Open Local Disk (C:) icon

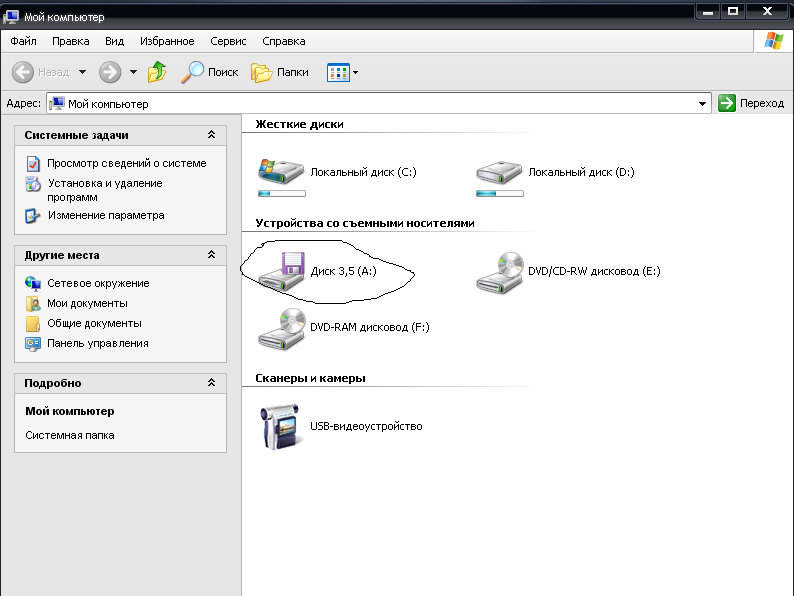tap(281, 172)
